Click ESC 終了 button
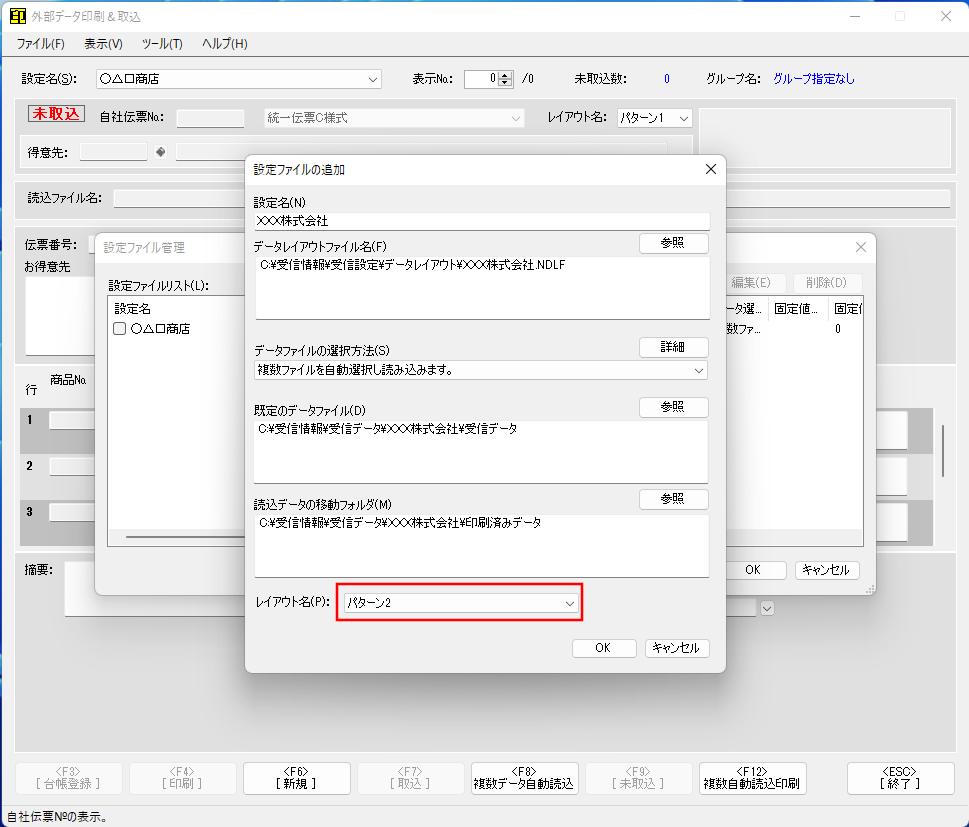Viewport: 969px width, 827px height. coord(900,778)
